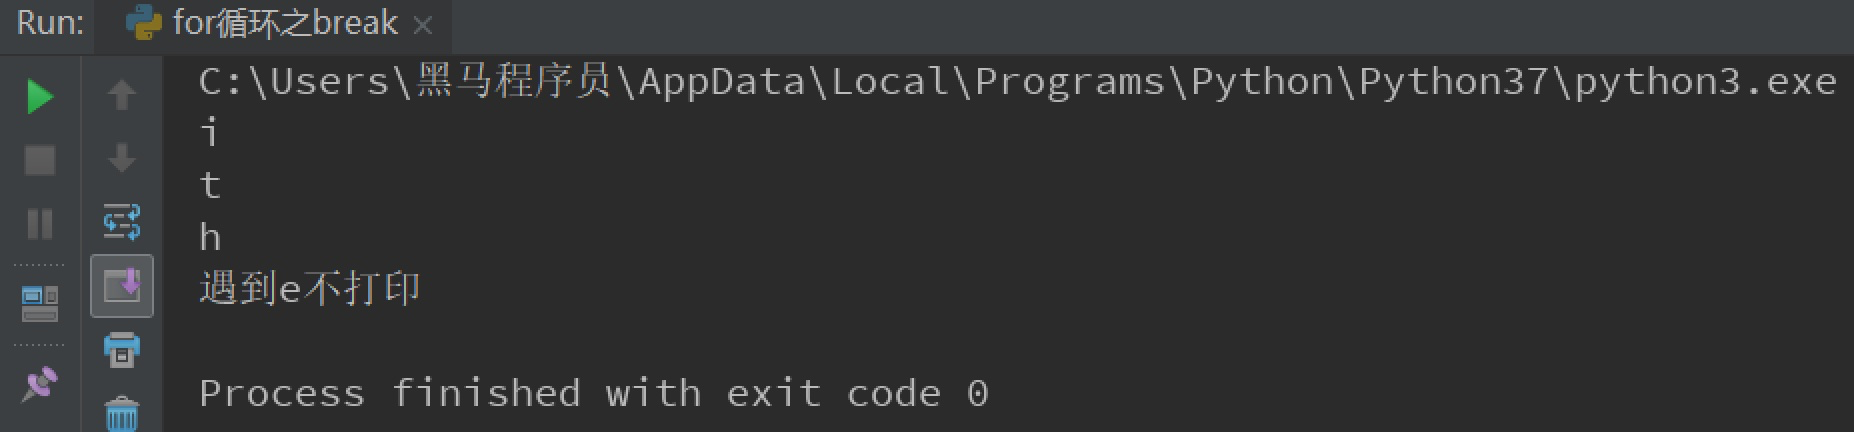Click the Down the Stack Trace arrow

click(x=122, y=158)
